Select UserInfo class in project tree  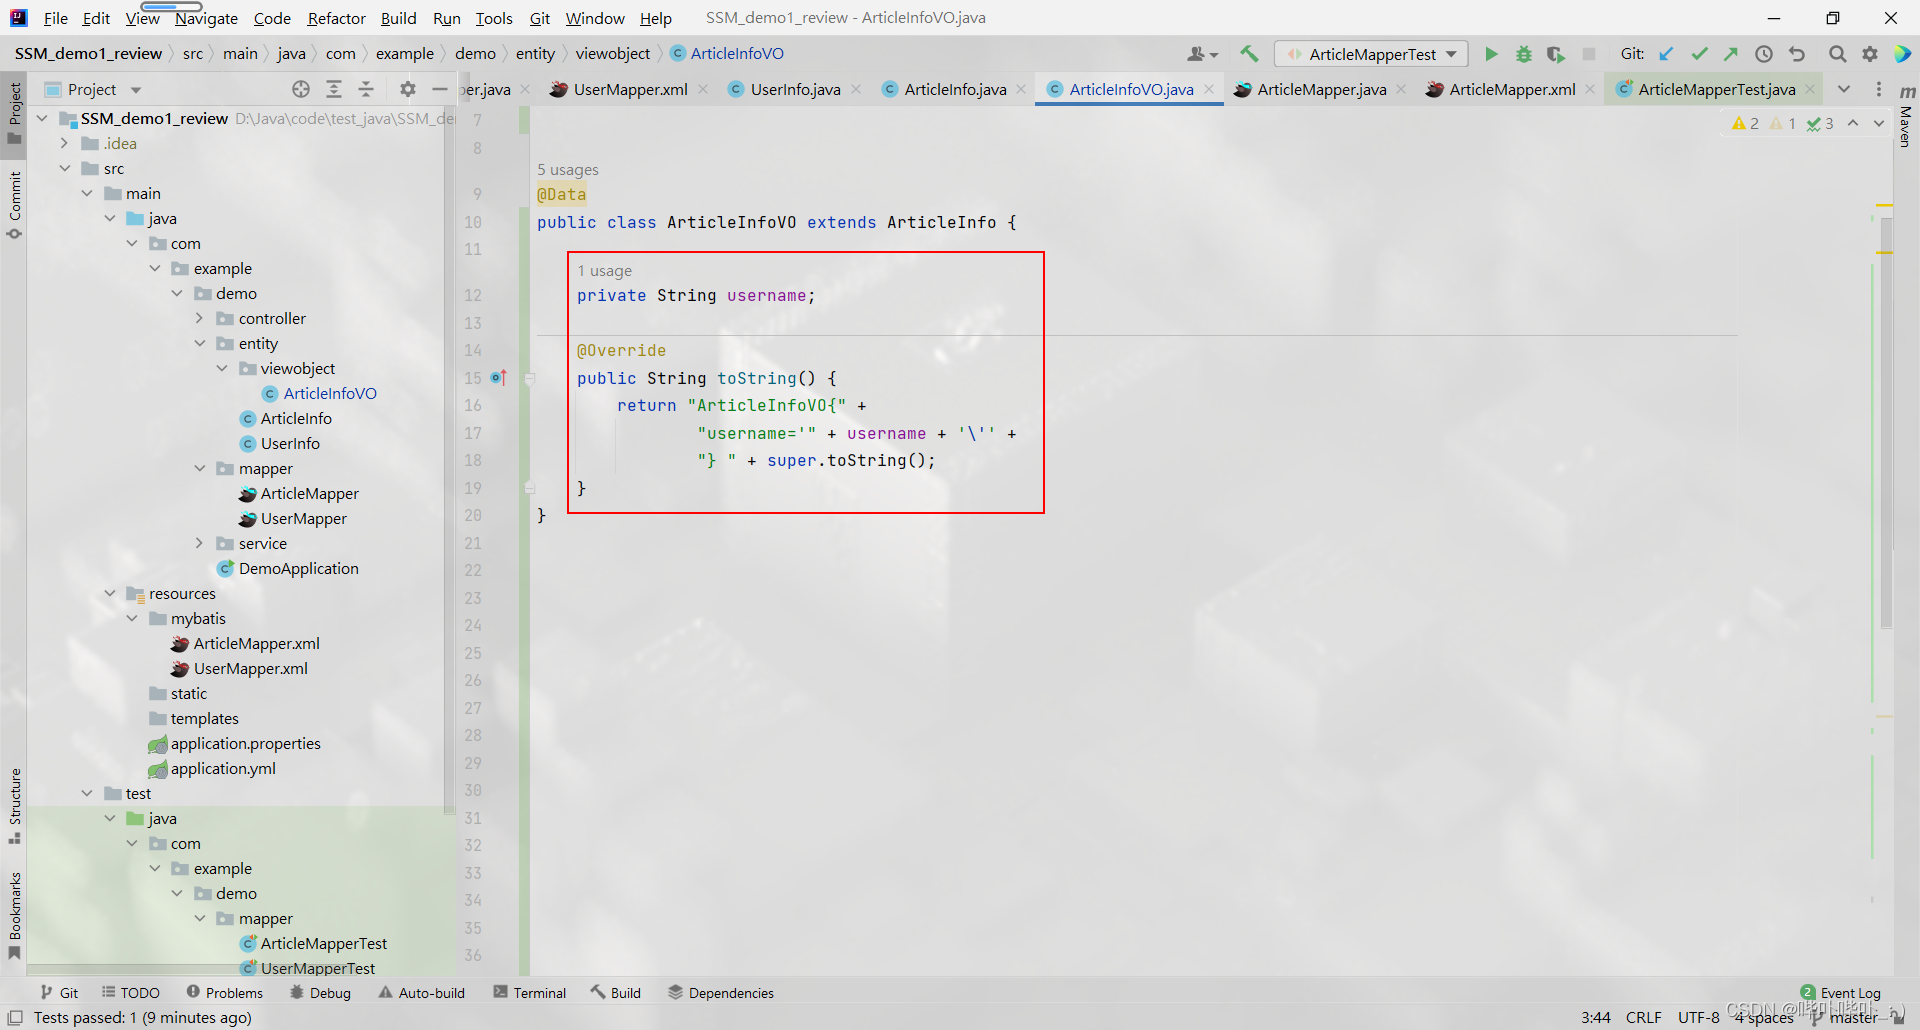pyautogui.click(x=290, y=443)
